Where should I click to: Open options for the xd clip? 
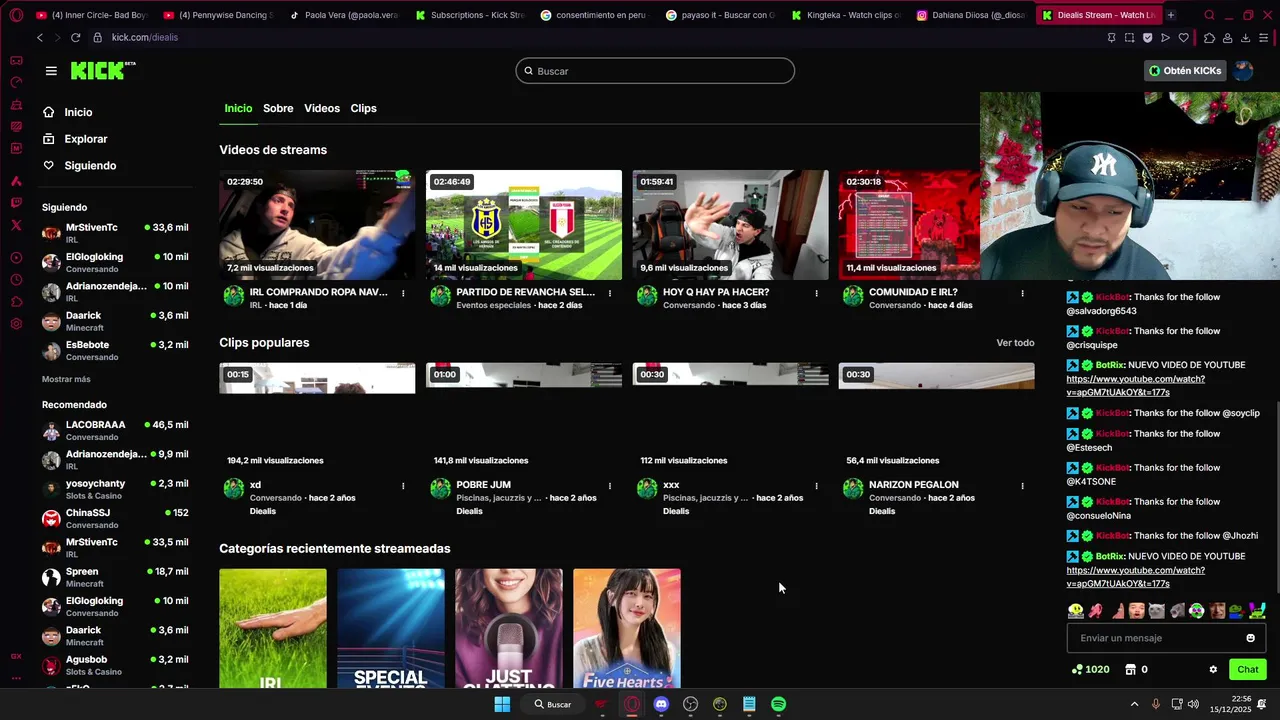pyautogui.click(x=403, y=486)
